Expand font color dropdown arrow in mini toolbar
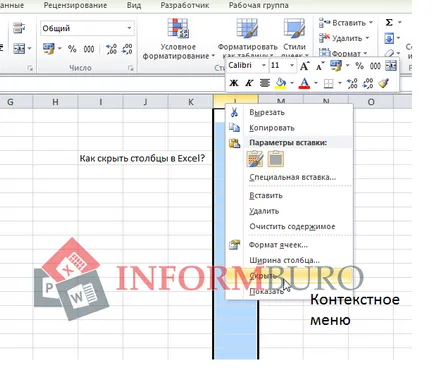This screenshot has height=392, width=434. pyautogui.click(x=316, y=83)
